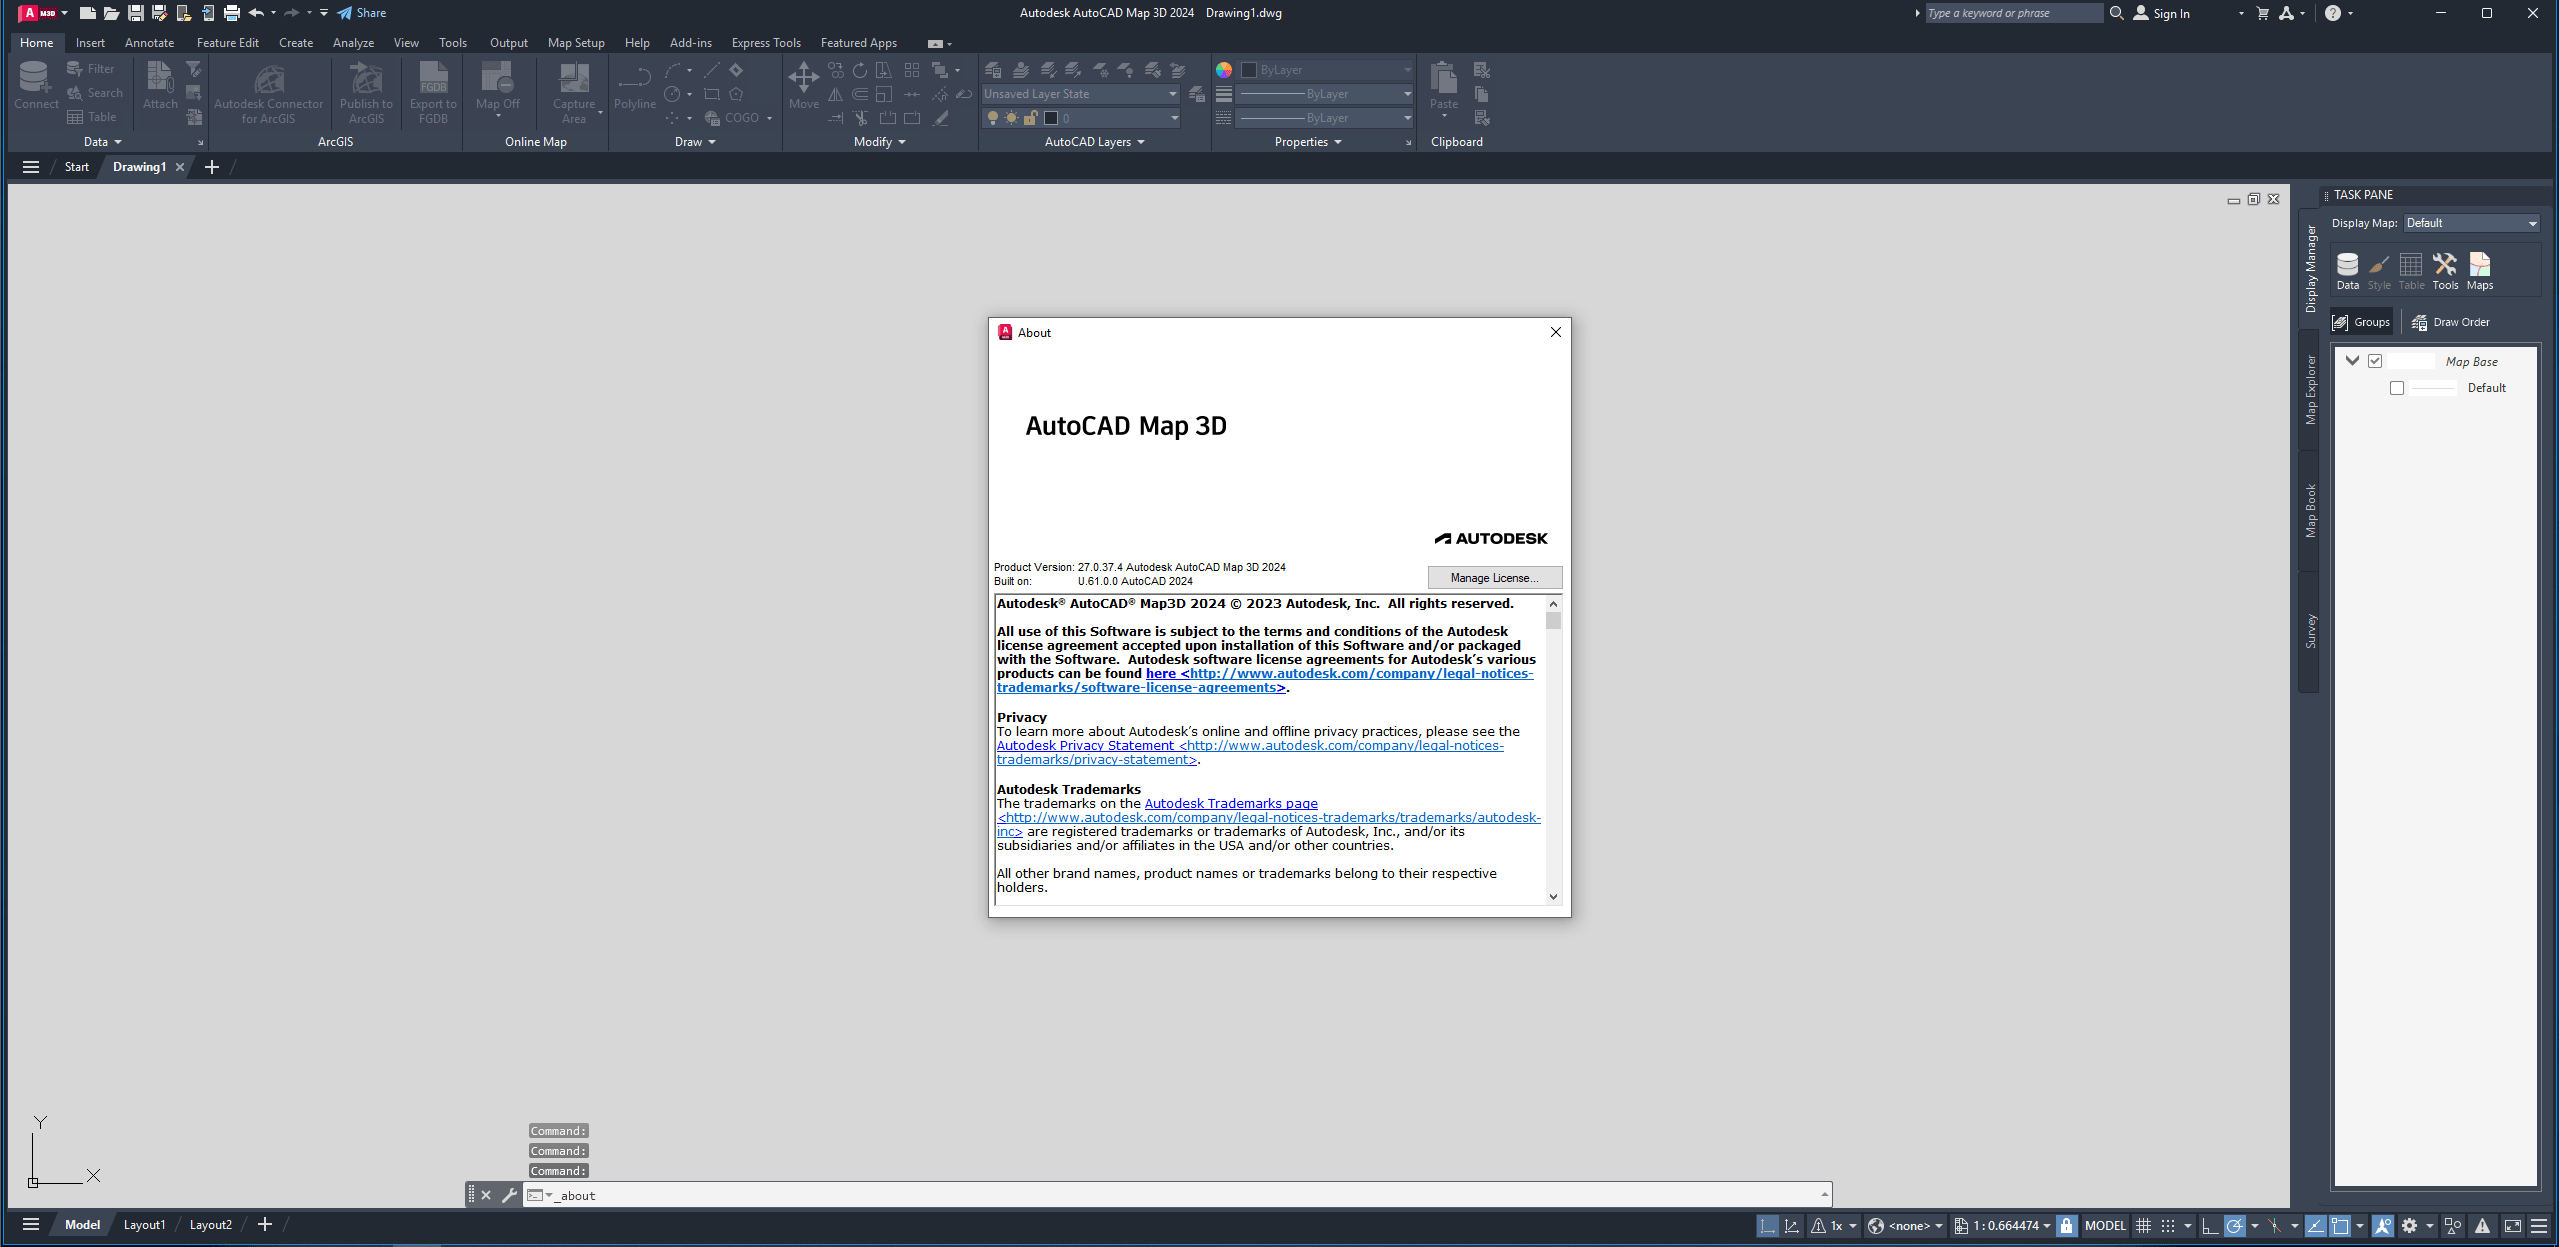Toggle the layer lock padlock icon
Viewport: 2559px width, 1247px height.
pos(1032,117)
